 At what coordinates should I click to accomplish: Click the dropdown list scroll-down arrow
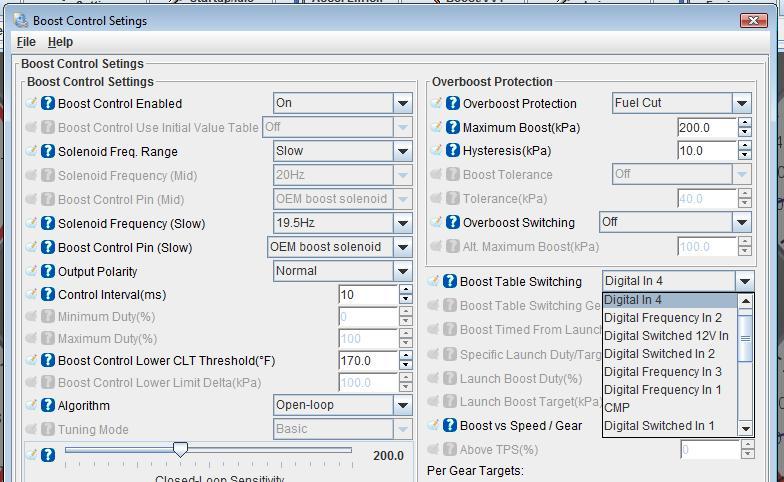tap(745, 428)
